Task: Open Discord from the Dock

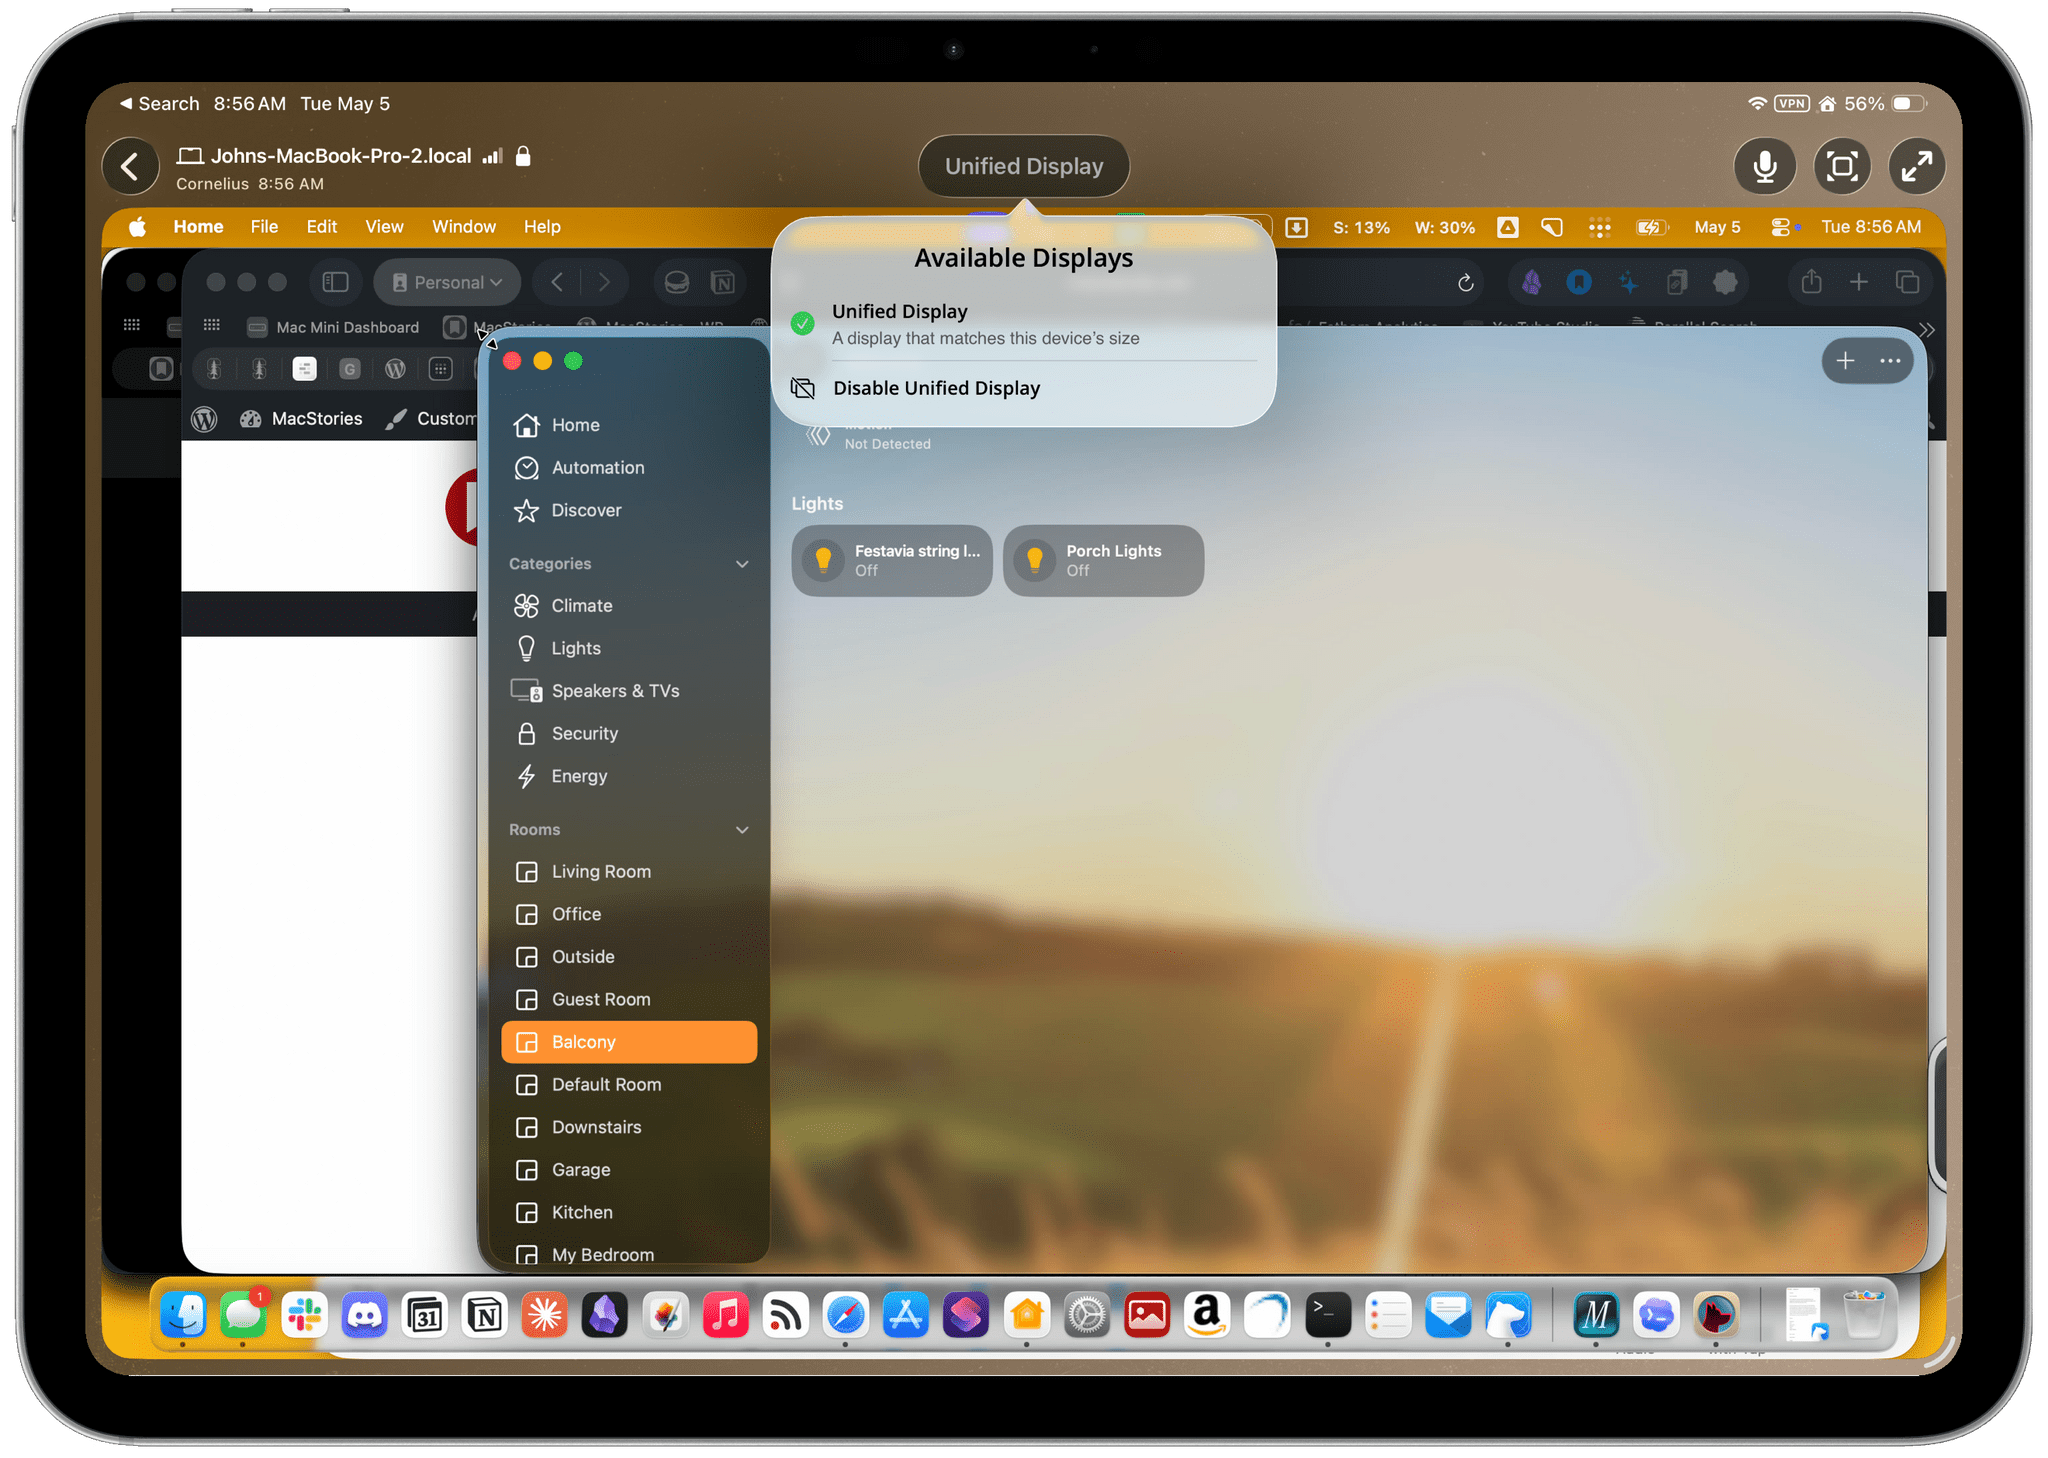Action: (364, 1315)
